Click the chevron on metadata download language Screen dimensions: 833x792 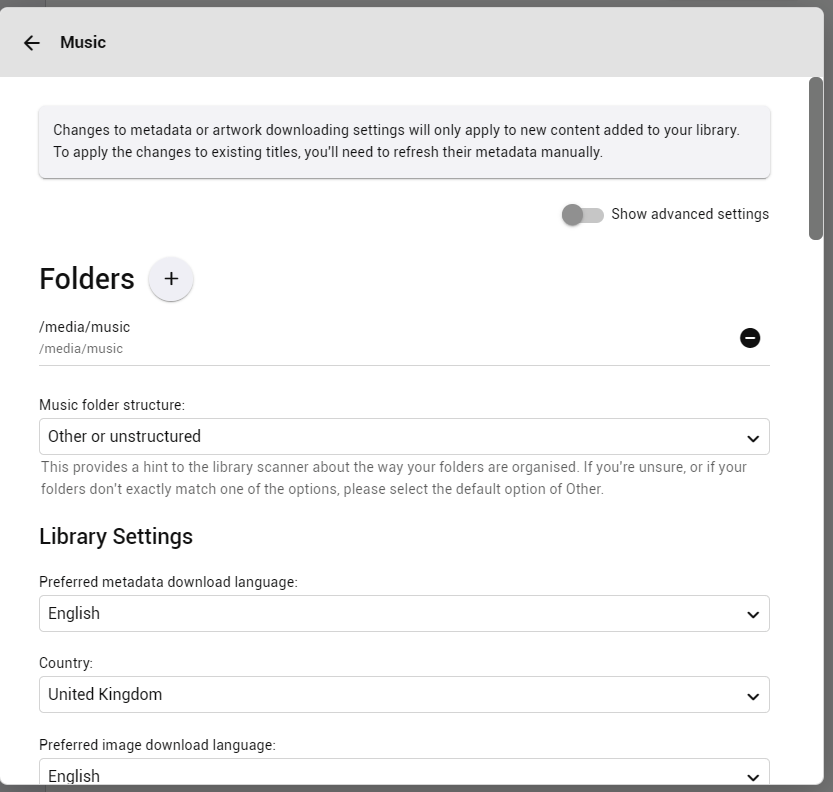(x=753, y=615)
